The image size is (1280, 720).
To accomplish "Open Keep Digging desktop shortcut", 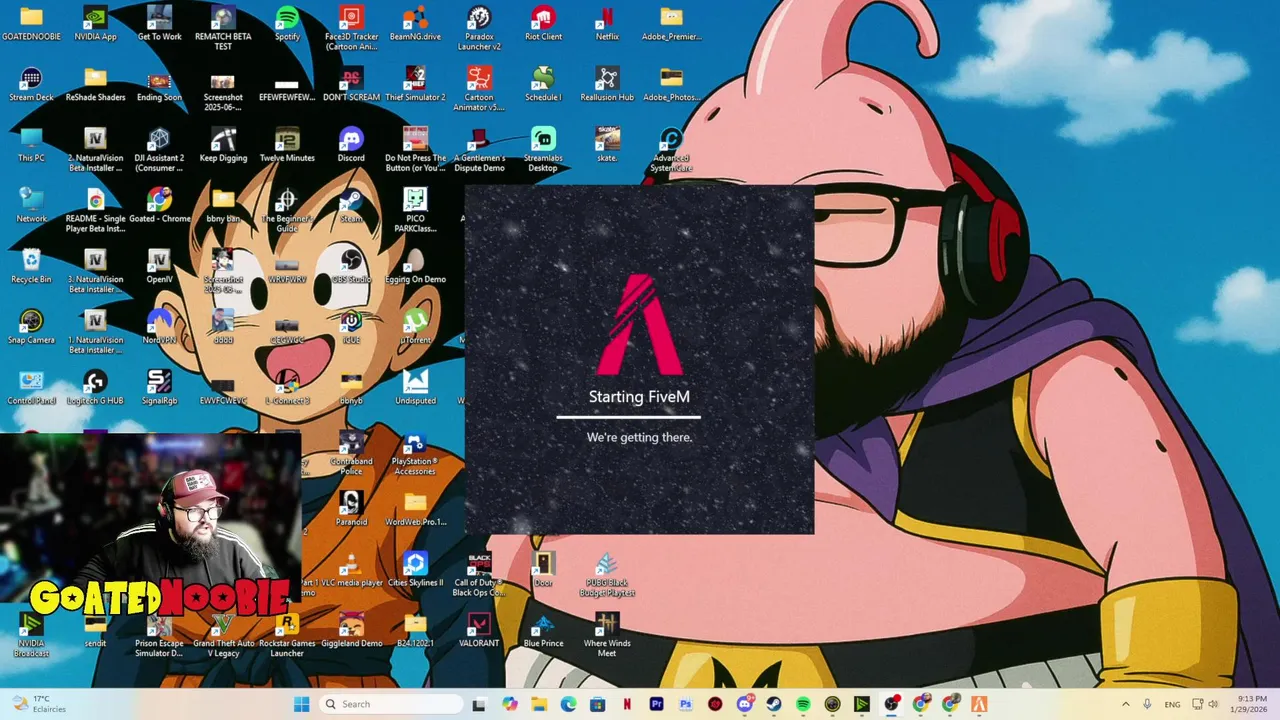I will click(x=223, y=145).
